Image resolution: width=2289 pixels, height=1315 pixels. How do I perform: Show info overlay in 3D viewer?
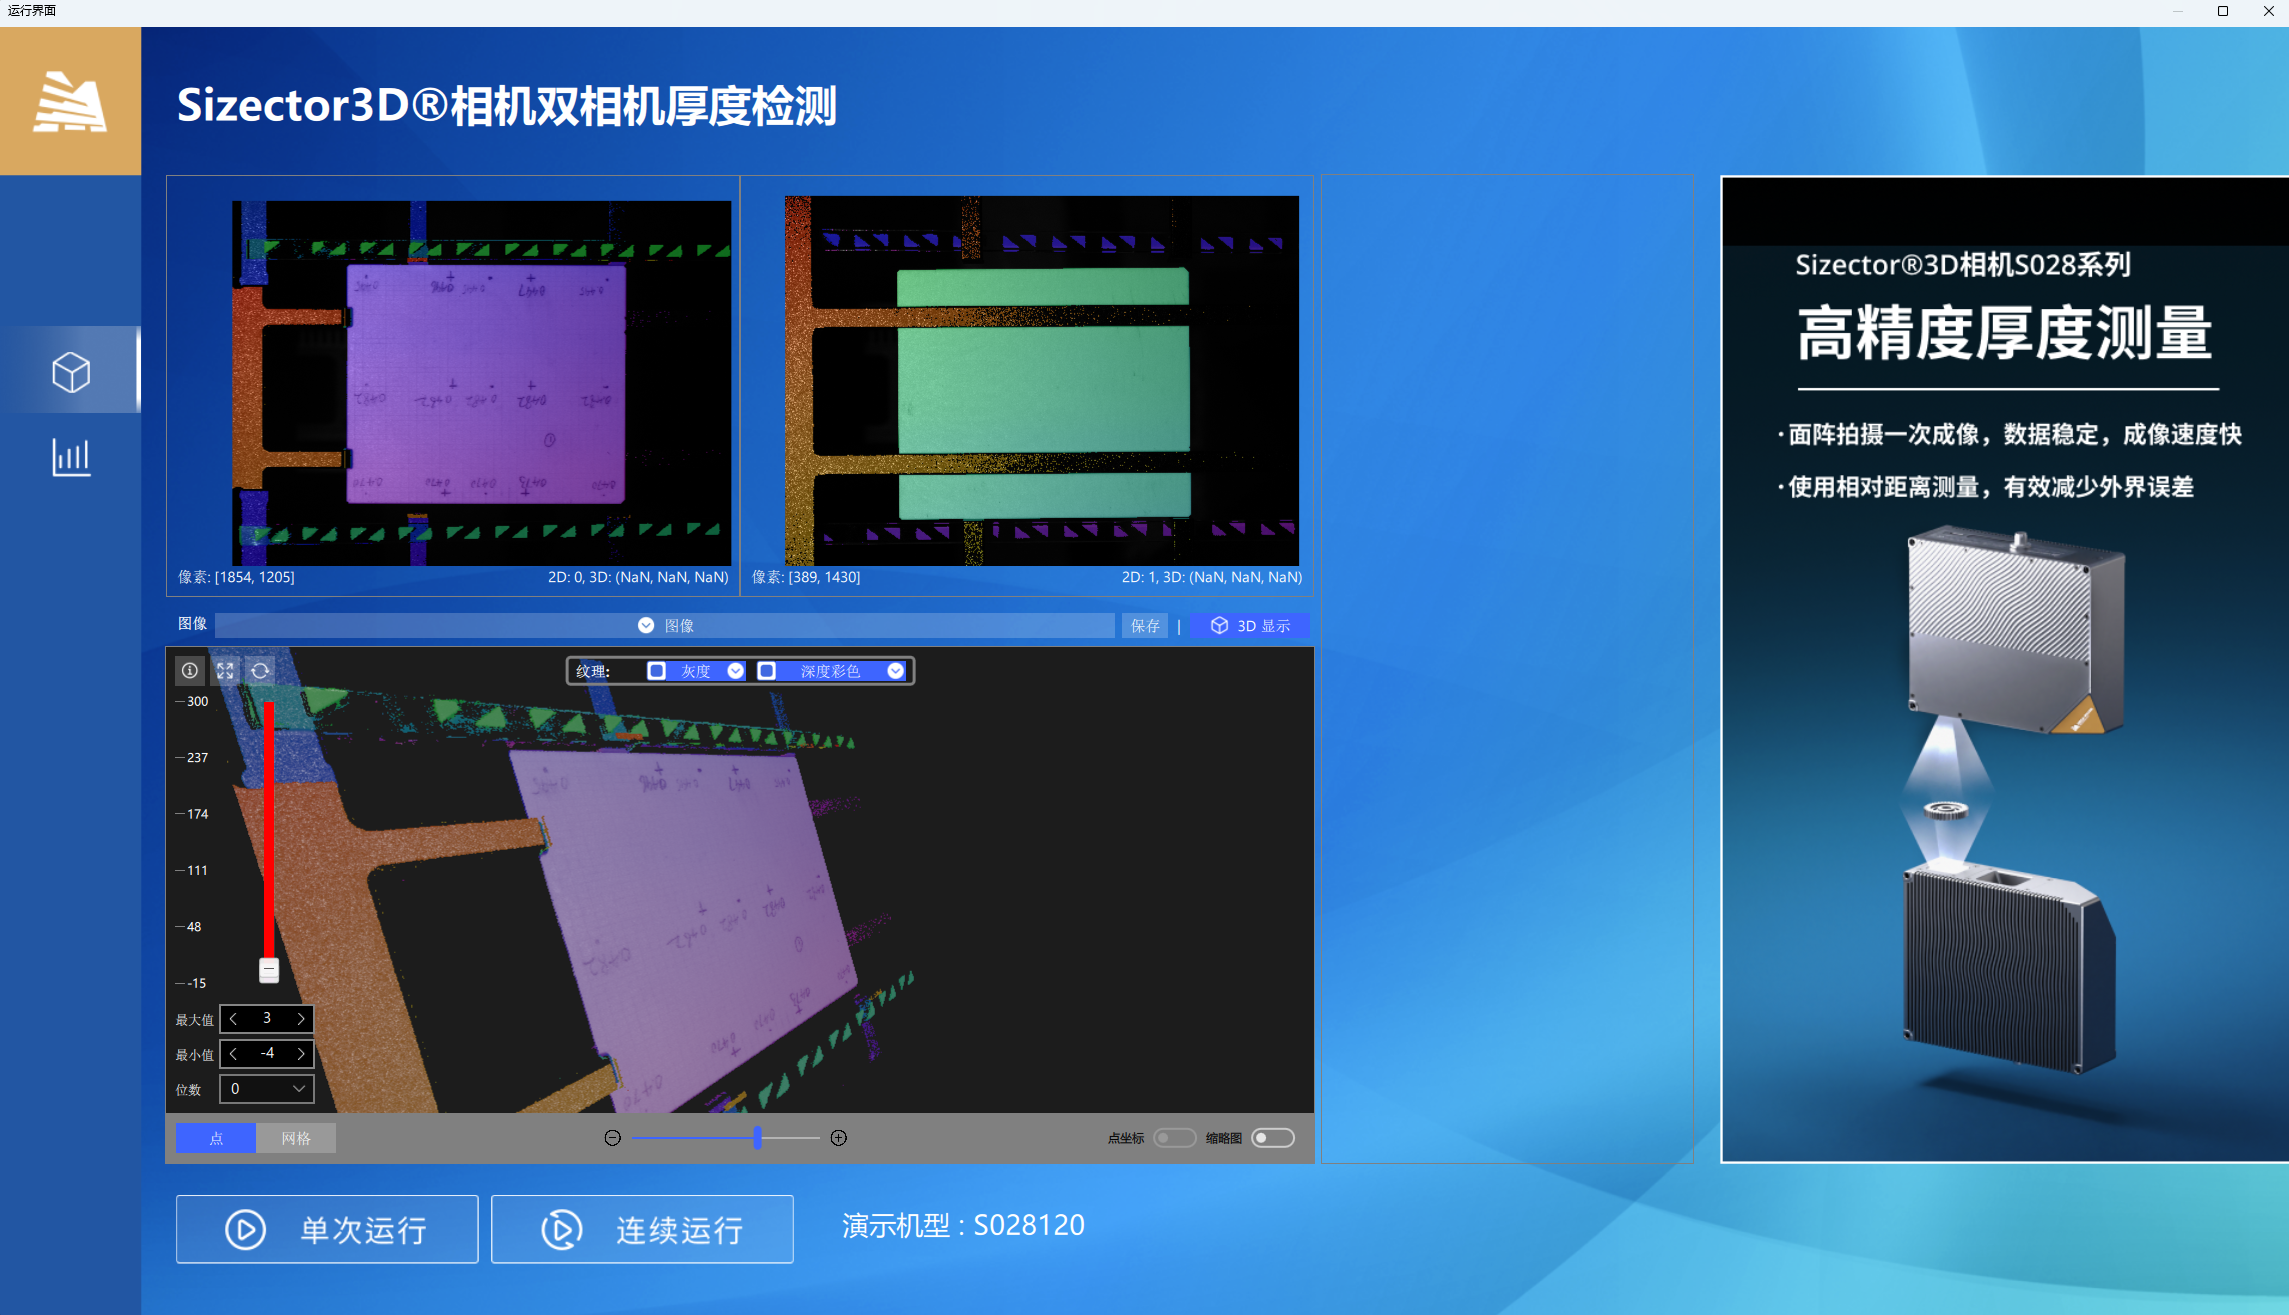coord(189,671)
